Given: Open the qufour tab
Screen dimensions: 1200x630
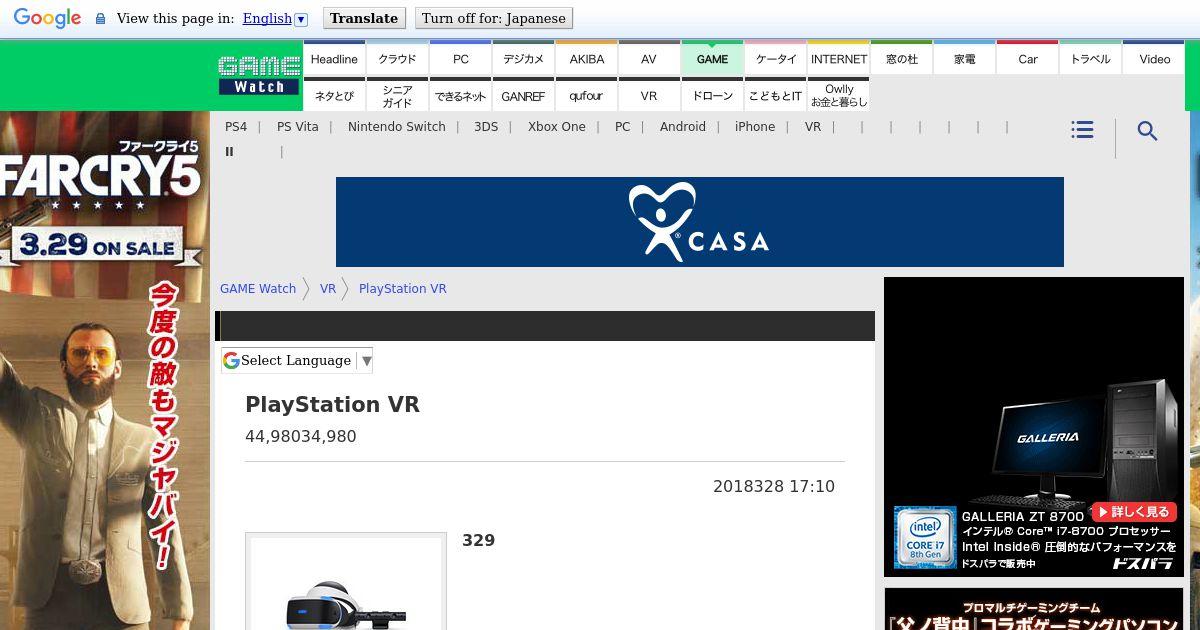Looking at the screenshot, I should click(x=586, y=95).
